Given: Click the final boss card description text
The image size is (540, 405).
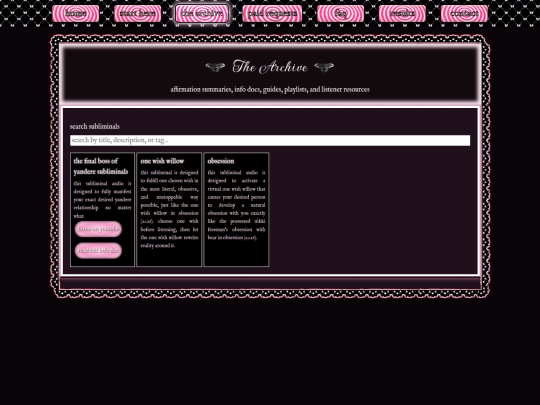Looking at the screenshot, I should (x=102, y=200).
